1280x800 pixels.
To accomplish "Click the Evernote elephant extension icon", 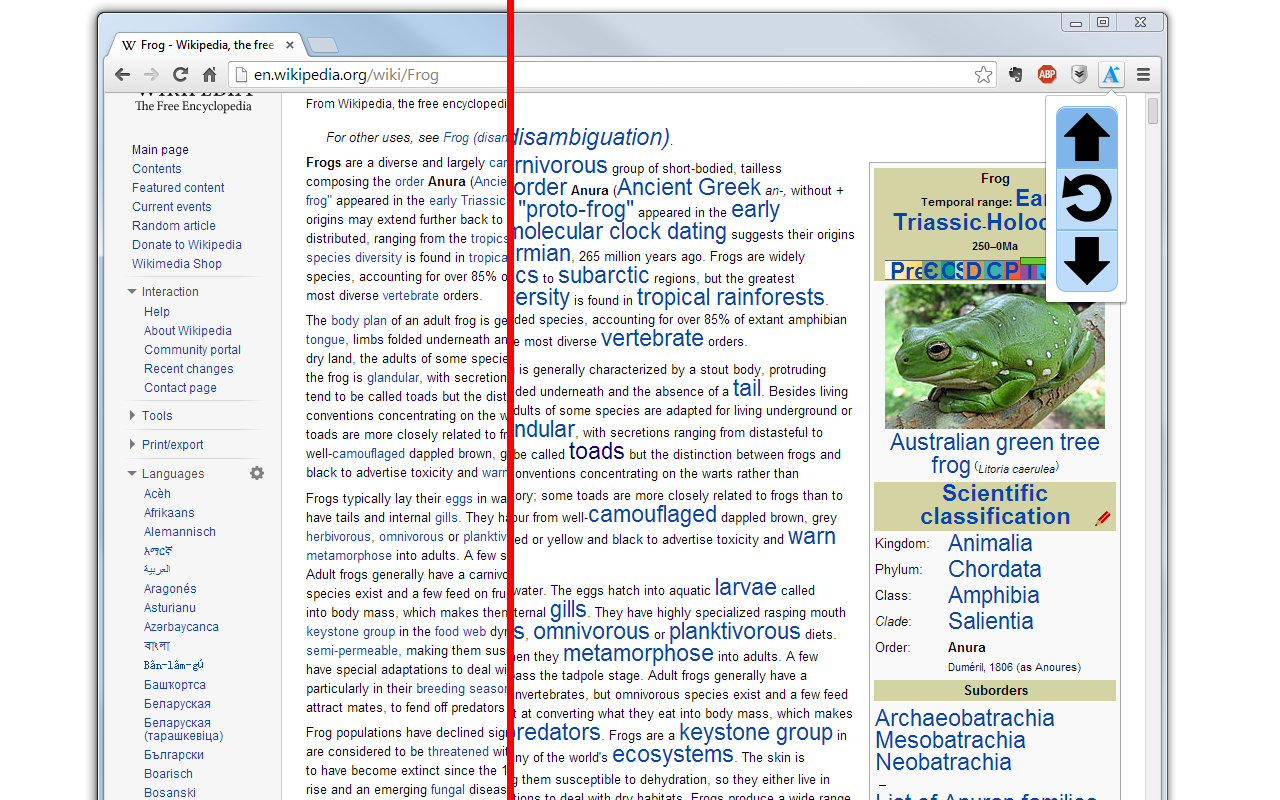I will click(x=1016, y=74).
